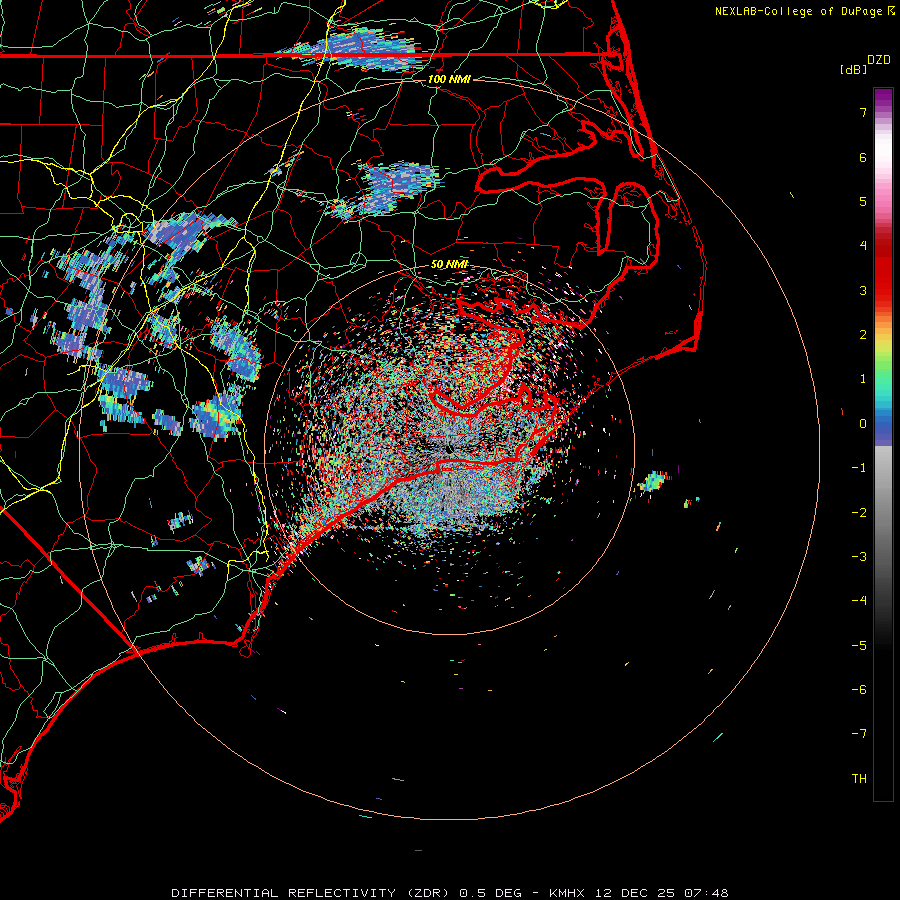Viewport: 900px width, 900px height.
Task: Click the TH threshold label on scale
Action: pos(859,779)
